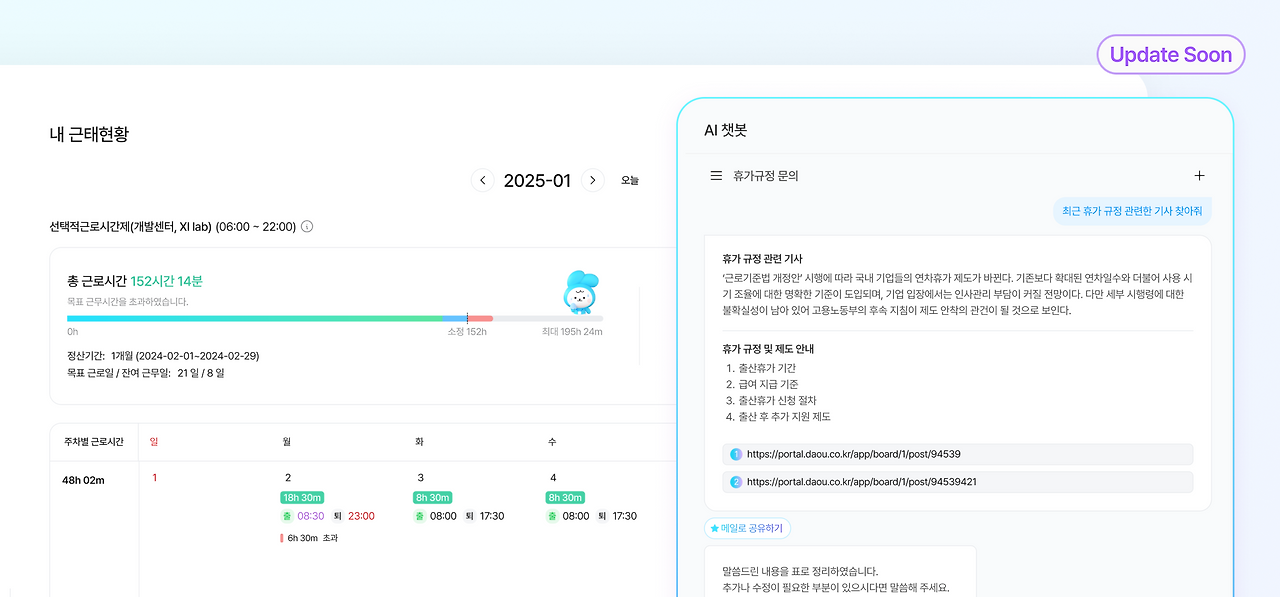Click the number 1 badge before first link
Image resolution: width=1280 pixels, height=597 pixels.
click(x=736, y=454)
